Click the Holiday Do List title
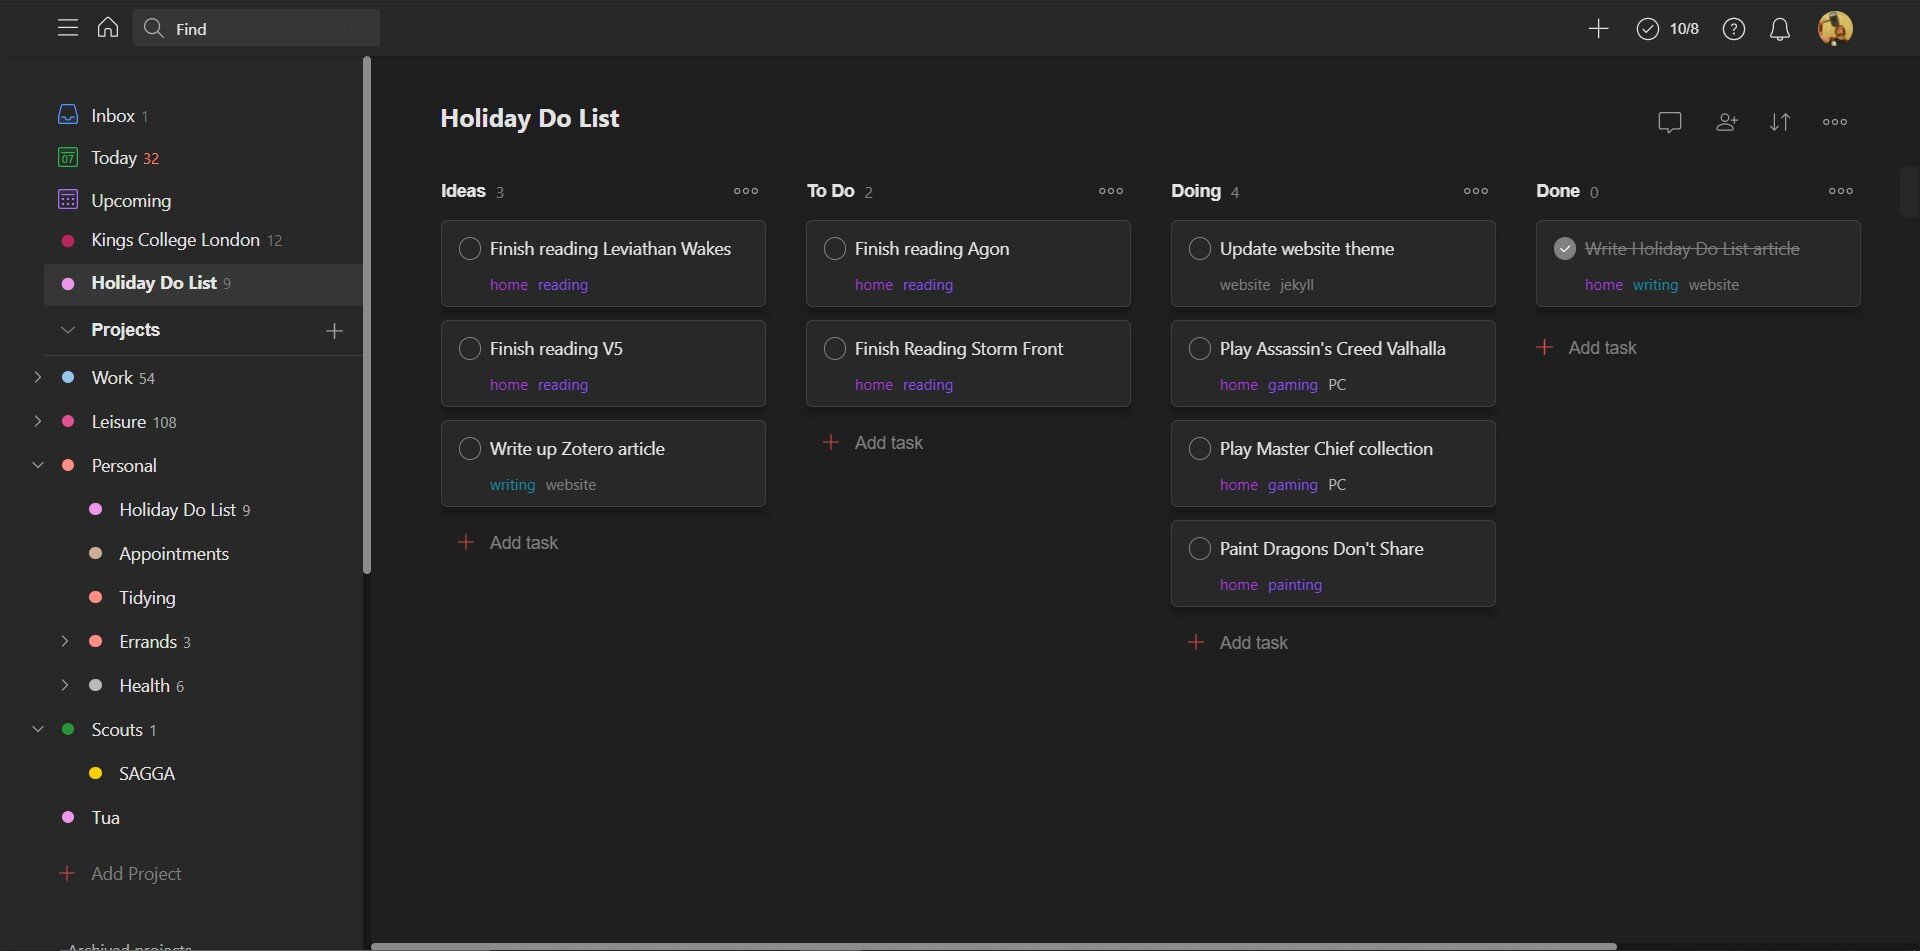 point(530,118)
